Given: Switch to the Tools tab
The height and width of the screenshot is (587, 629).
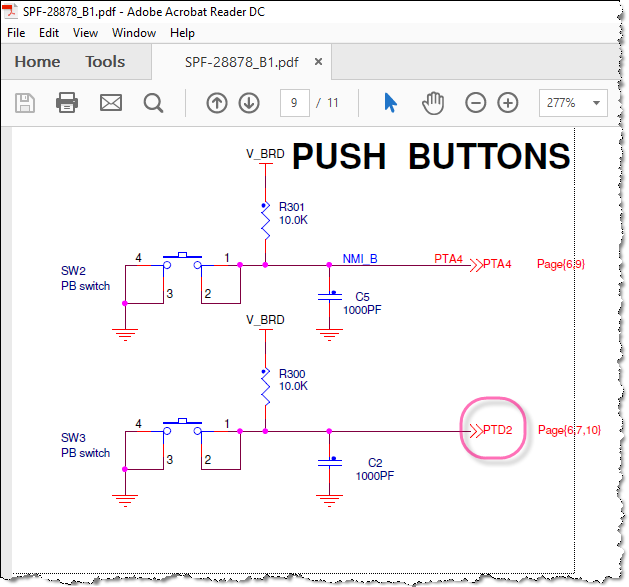Looking at the screenshot, I should click(x=105, y=62).
